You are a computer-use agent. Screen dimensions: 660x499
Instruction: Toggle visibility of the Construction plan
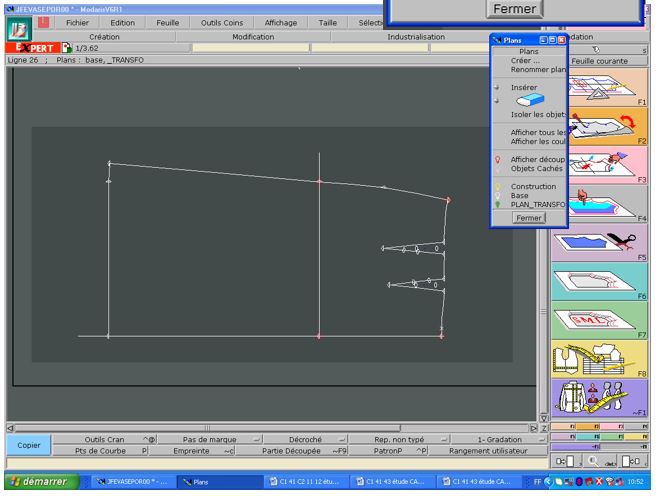[498, 186]
